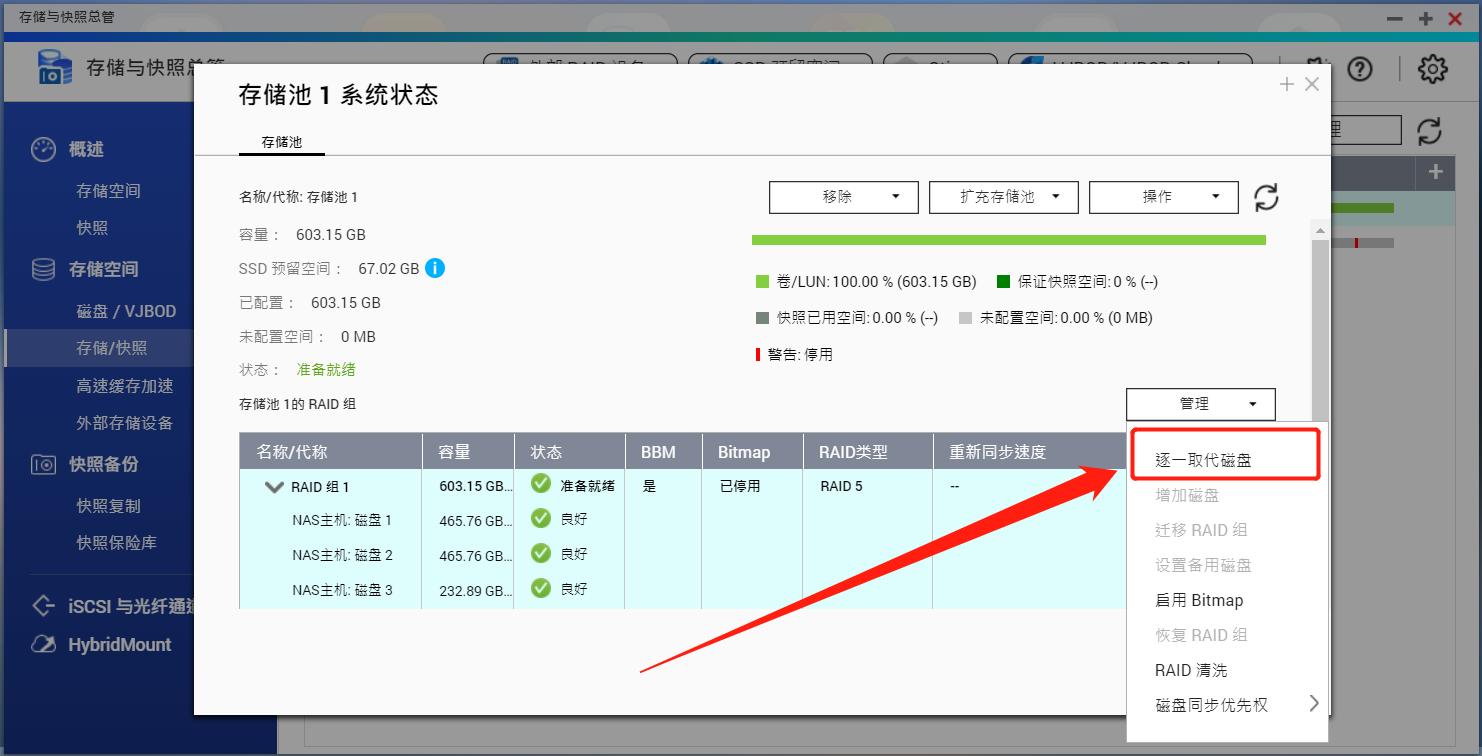Click the 管理 button above the RAID table
The width and height of the screenshot is (1482, 756).
(1200, 404)
